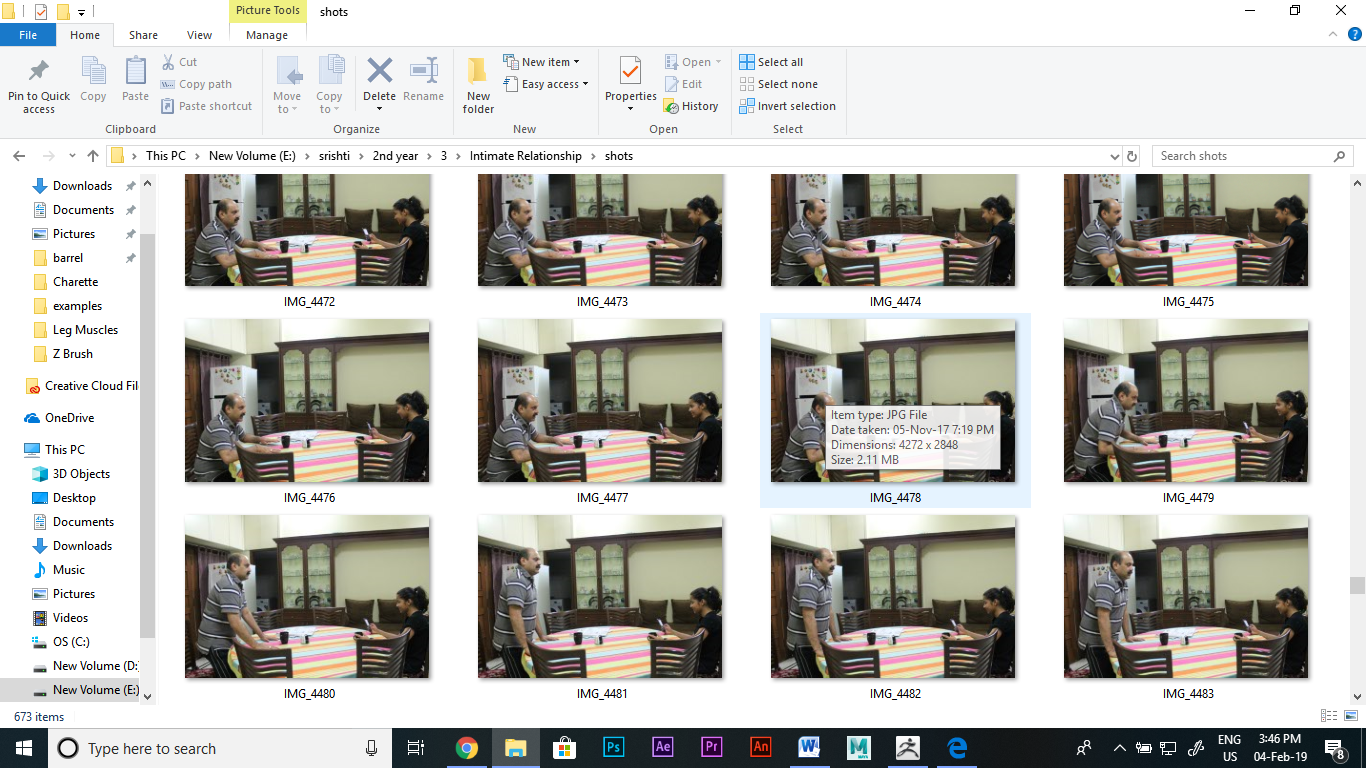Select OneDrive in navigation pane

tap(69, 418)
